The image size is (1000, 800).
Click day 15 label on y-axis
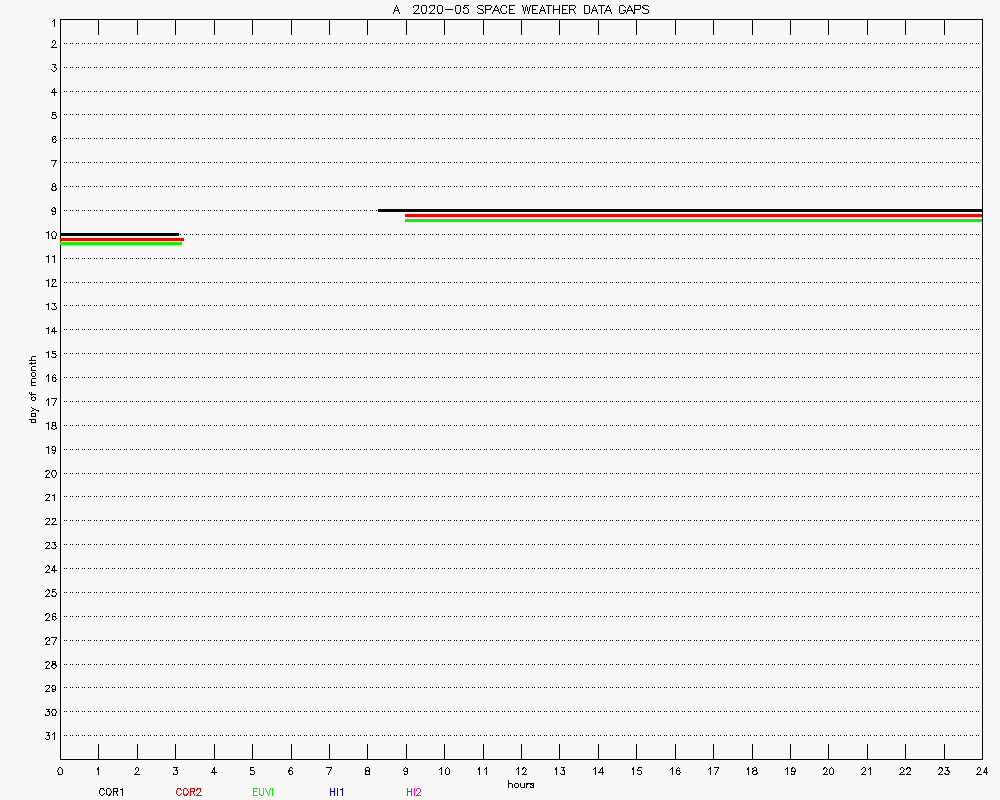coord(49,354)
